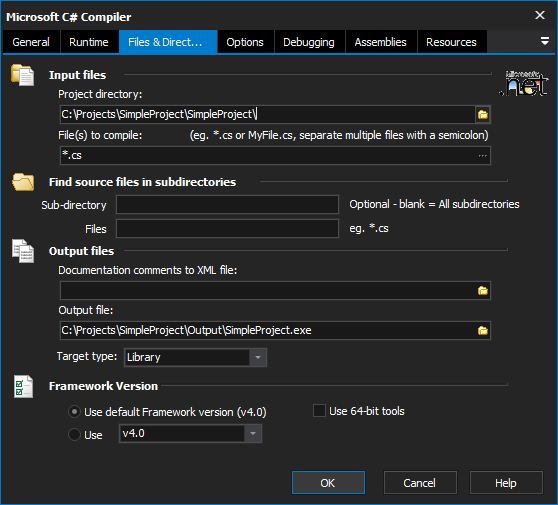Open the tab overflow menu arrow
The image size is (558, 505).
544,41
